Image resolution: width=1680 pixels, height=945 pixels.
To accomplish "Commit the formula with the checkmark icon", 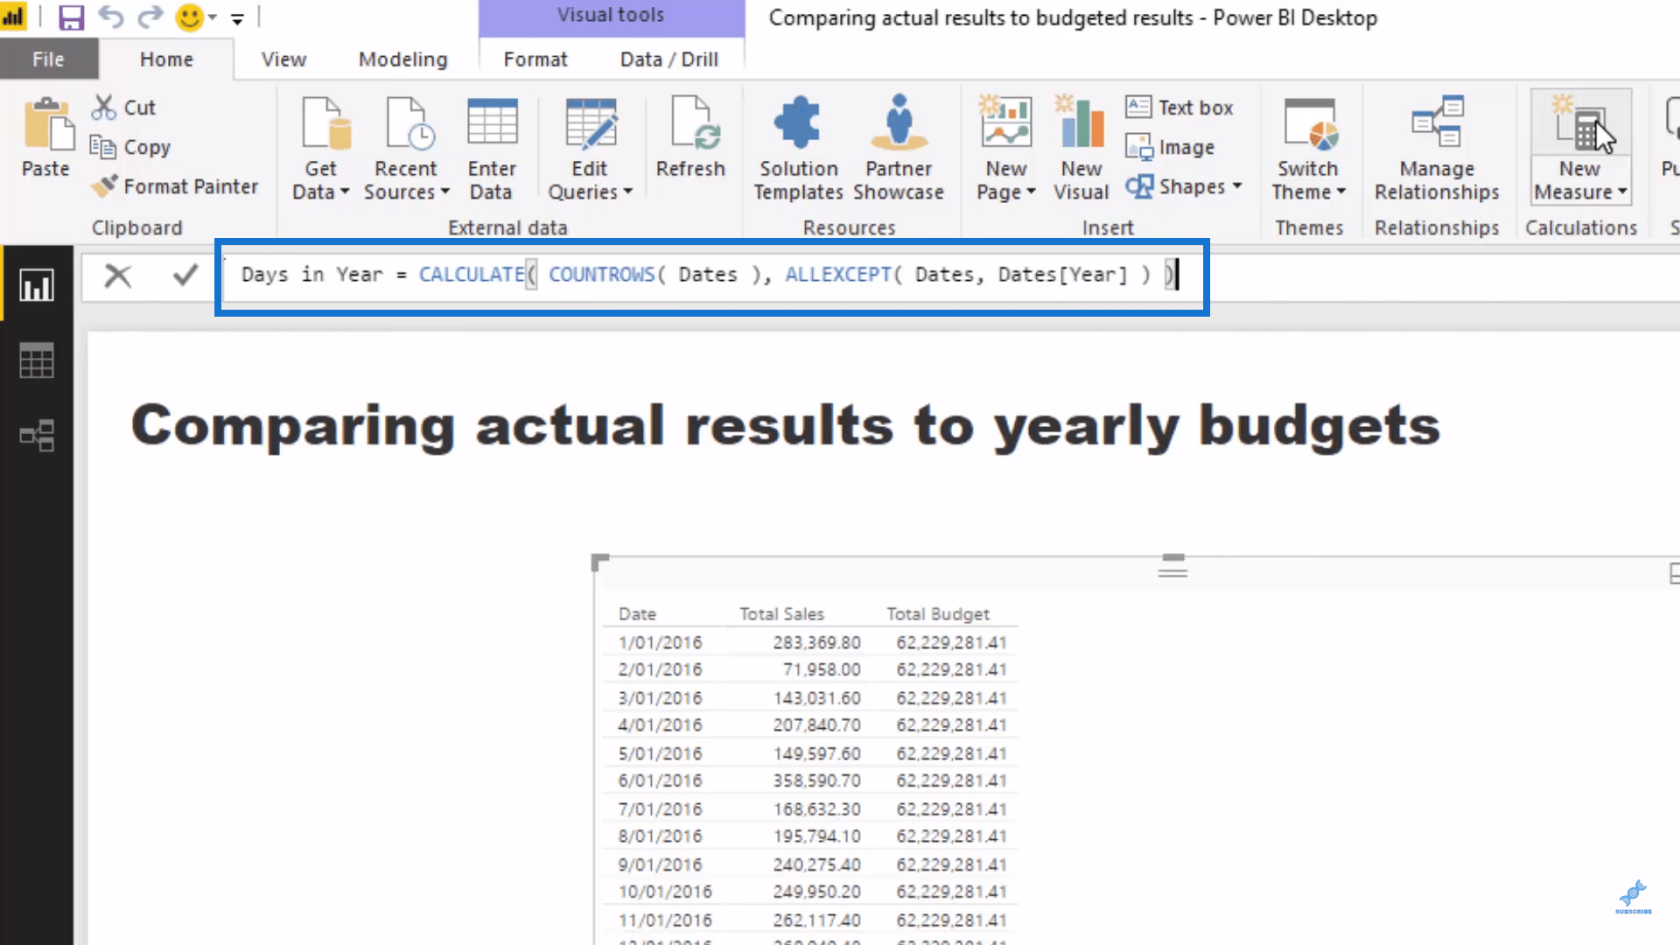I will pos(185,275).
